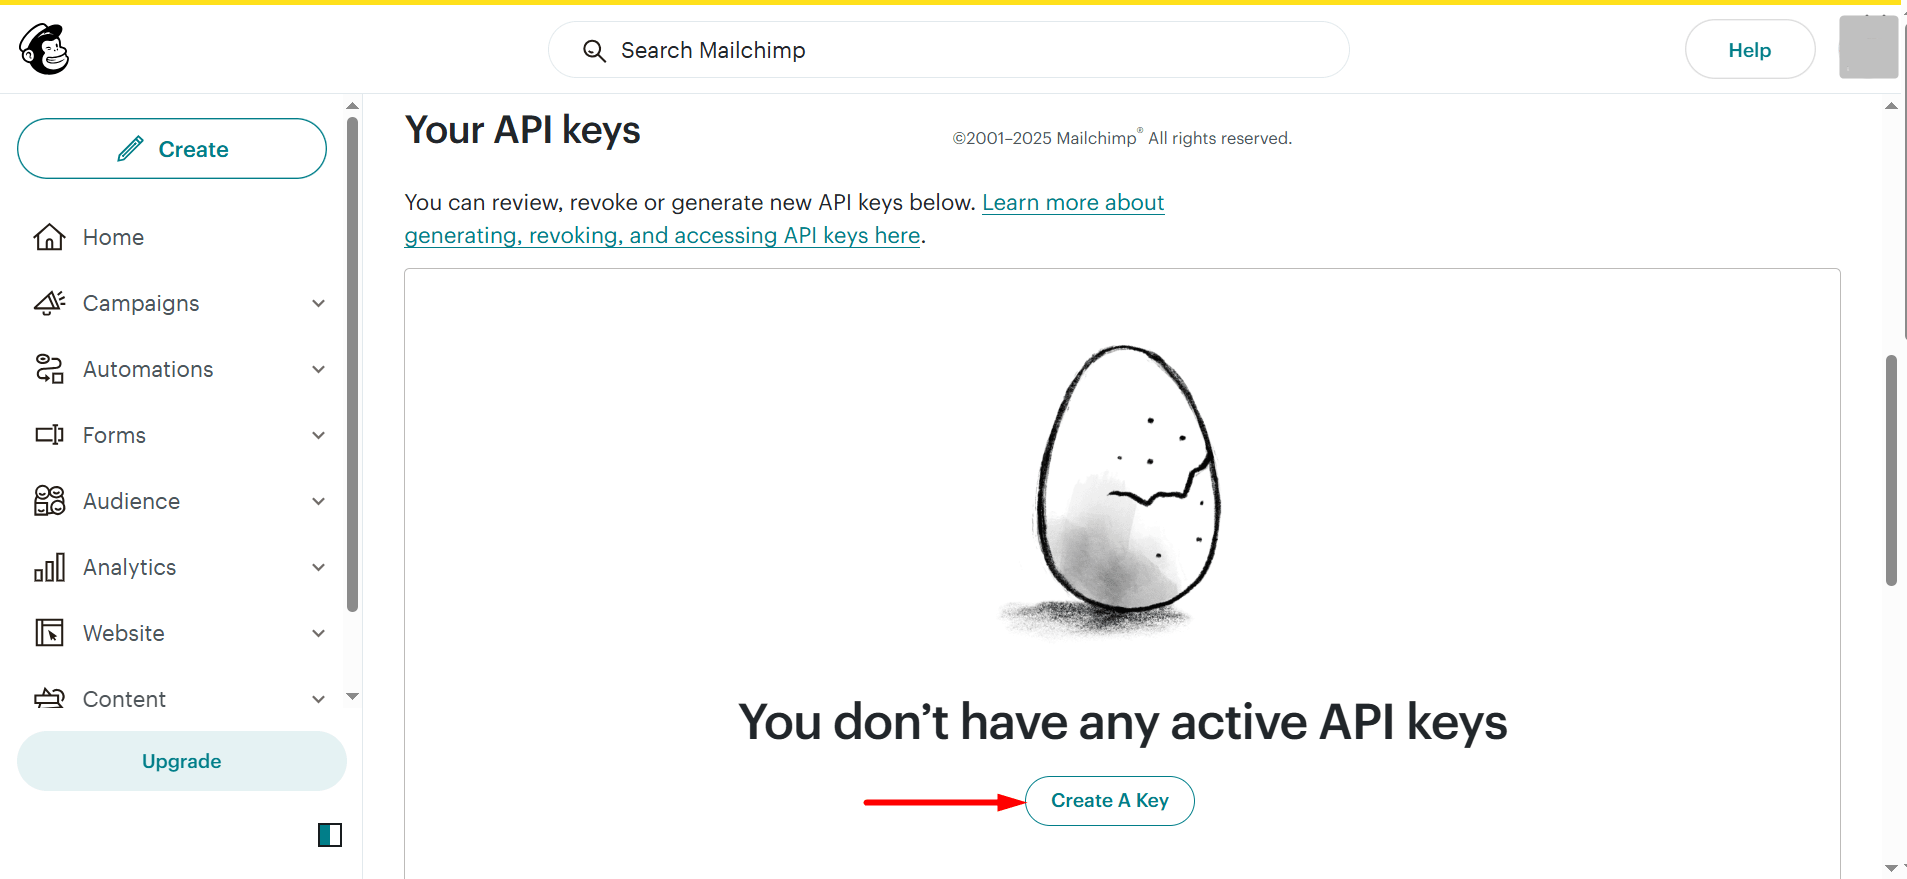
Task: Click the Create A Key button
Action: pyautogui.click(x=1110, y=801)
